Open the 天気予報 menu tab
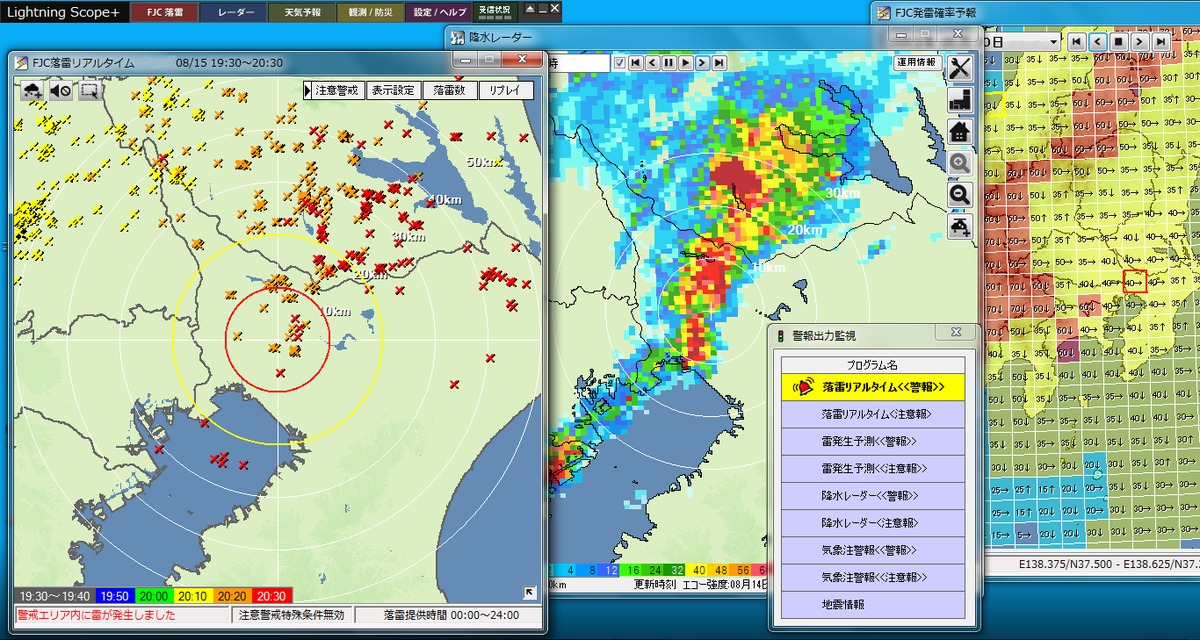Viewport: 1200px width, 640px height. 302,13
